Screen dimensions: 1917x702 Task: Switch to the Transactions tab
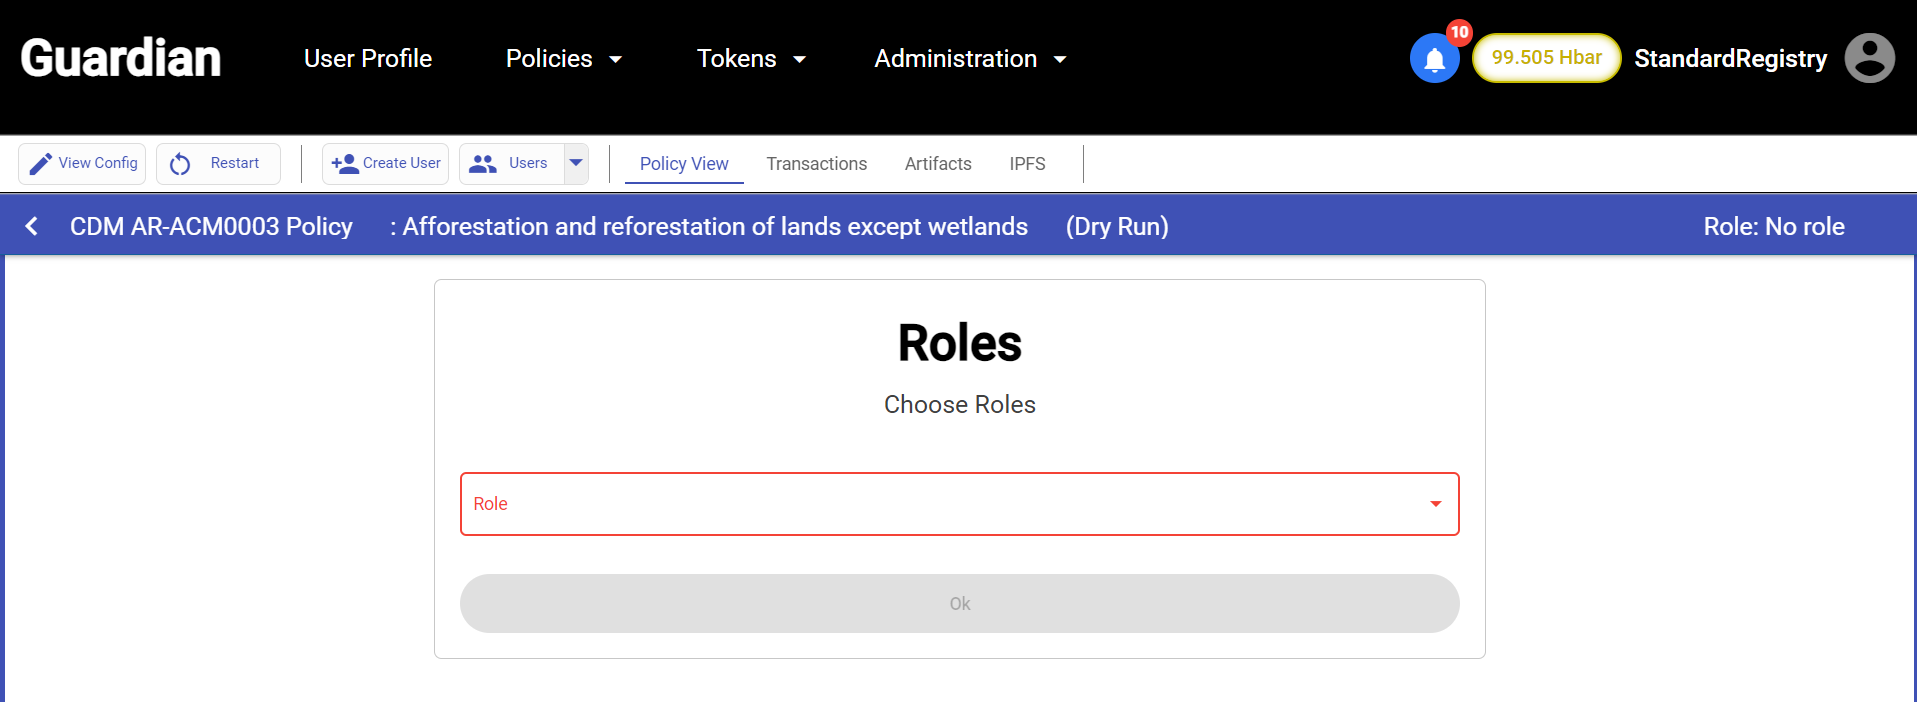816,164
